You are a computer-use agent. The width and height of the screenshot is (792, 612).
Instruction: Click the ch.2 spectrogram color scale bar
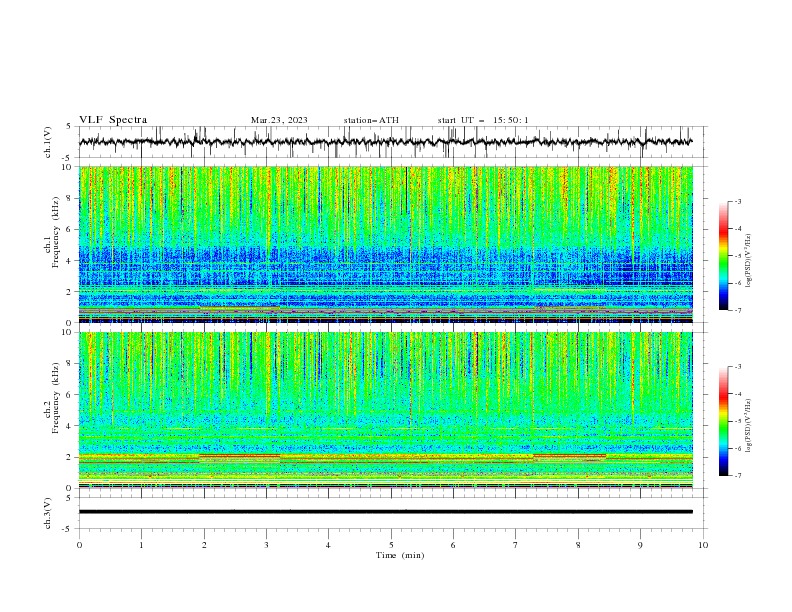click(x=724, y=421)
